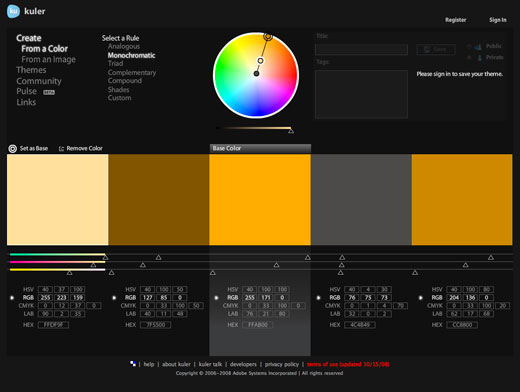
Task: Open the Themes section
Action: pyautogui.click(x=31, y=70)
